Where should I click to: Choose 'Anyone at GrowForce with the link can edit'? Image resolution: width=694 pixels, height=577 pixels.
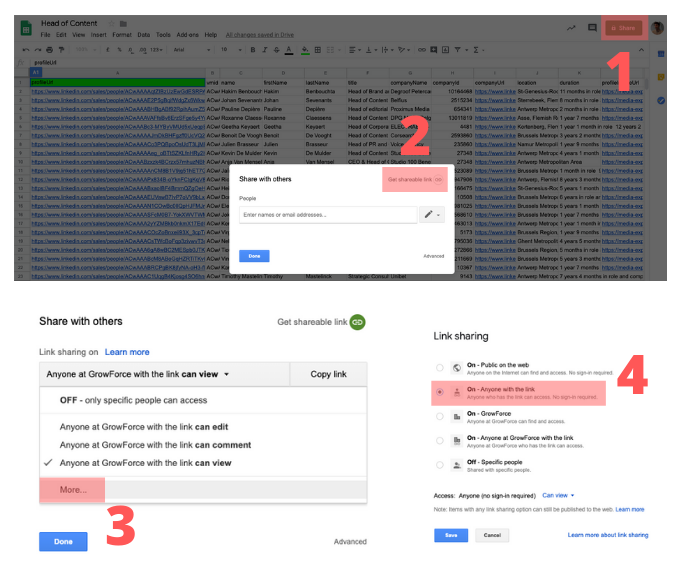[203, 427]
